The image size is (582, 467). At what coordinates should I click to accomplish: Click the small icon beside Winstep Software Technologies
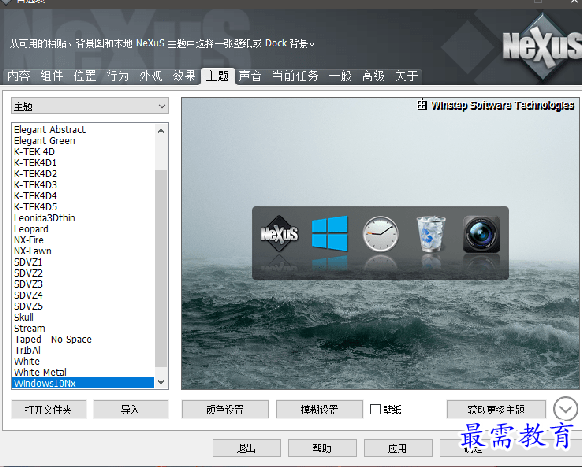click(x=422, y=105)
